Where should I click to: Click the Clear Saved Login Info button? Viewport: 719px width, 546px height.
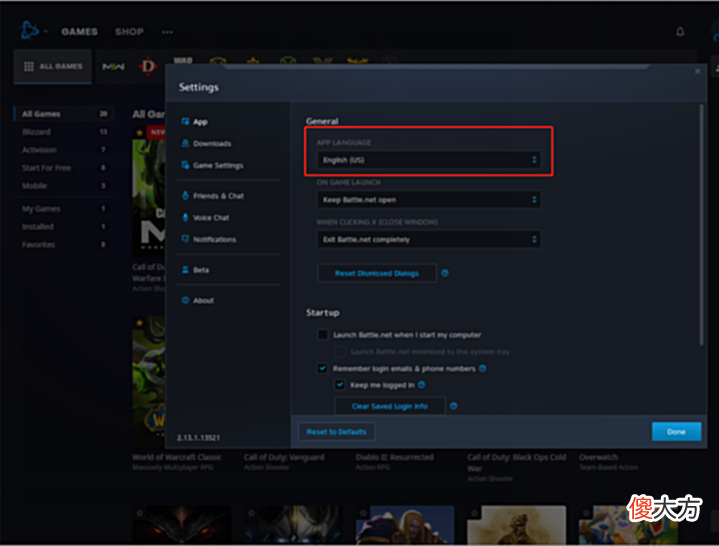390,406
